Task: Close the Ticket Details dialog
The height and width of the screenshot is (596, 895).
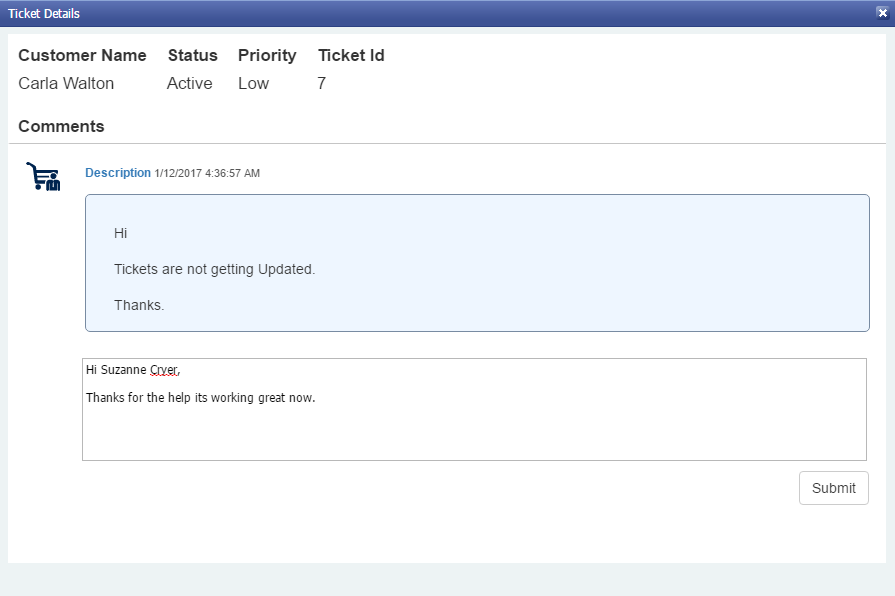Action: [882, 13]
